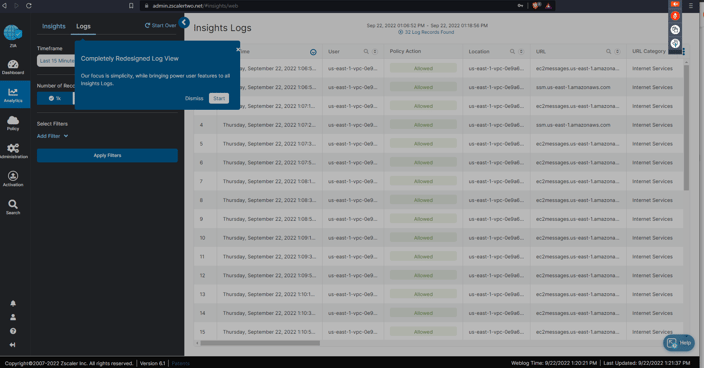Screen dimensions: 704x368
Task: Open the Location column sort stepper
Action: (521, 52)
